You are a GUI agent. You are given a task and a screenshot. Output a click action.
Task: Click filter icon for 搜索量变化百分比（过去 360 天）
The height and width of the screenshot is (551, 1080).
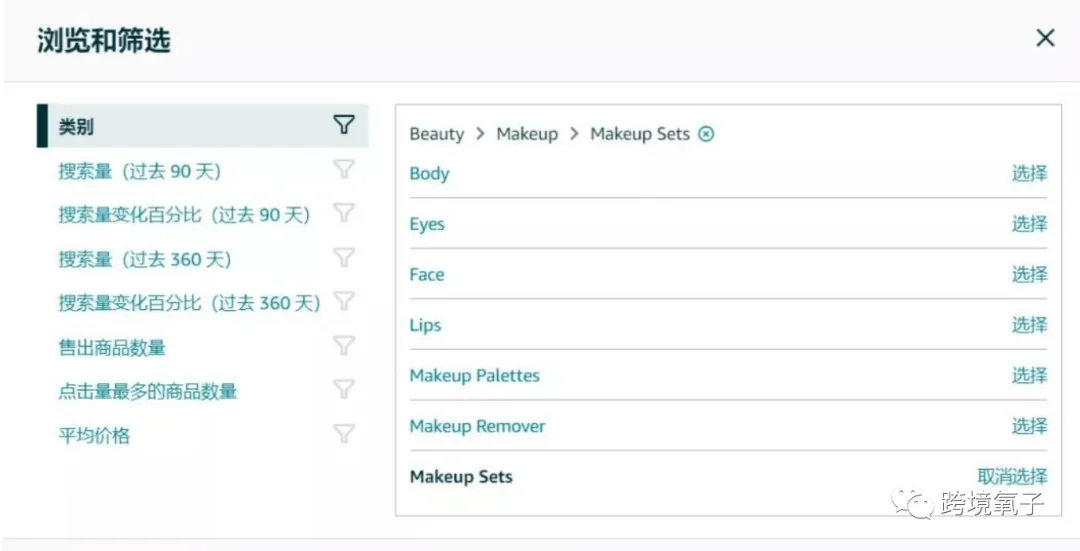(x=344, y=301)
